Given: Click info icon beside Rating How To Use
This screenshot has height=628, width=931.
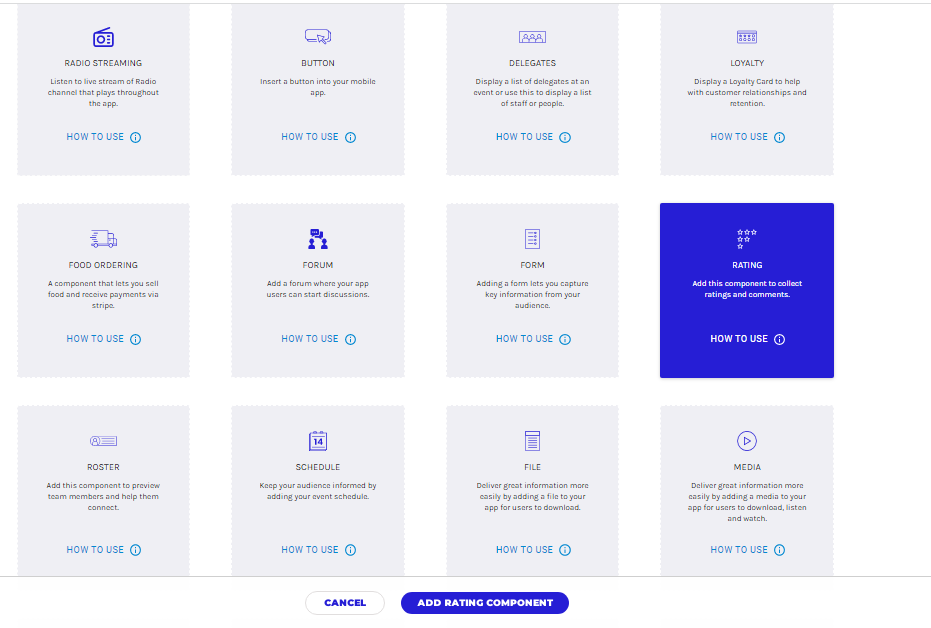Looking at the screenshot, I should pyautogui.click(x=780, y=339).
